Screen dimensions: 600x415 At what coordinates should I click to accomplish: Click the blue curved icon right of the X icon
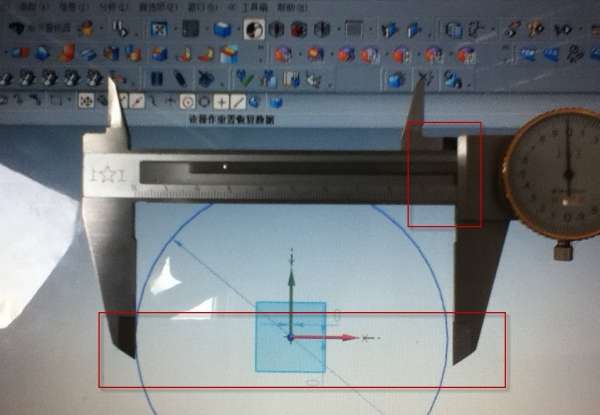coord(452,80)
